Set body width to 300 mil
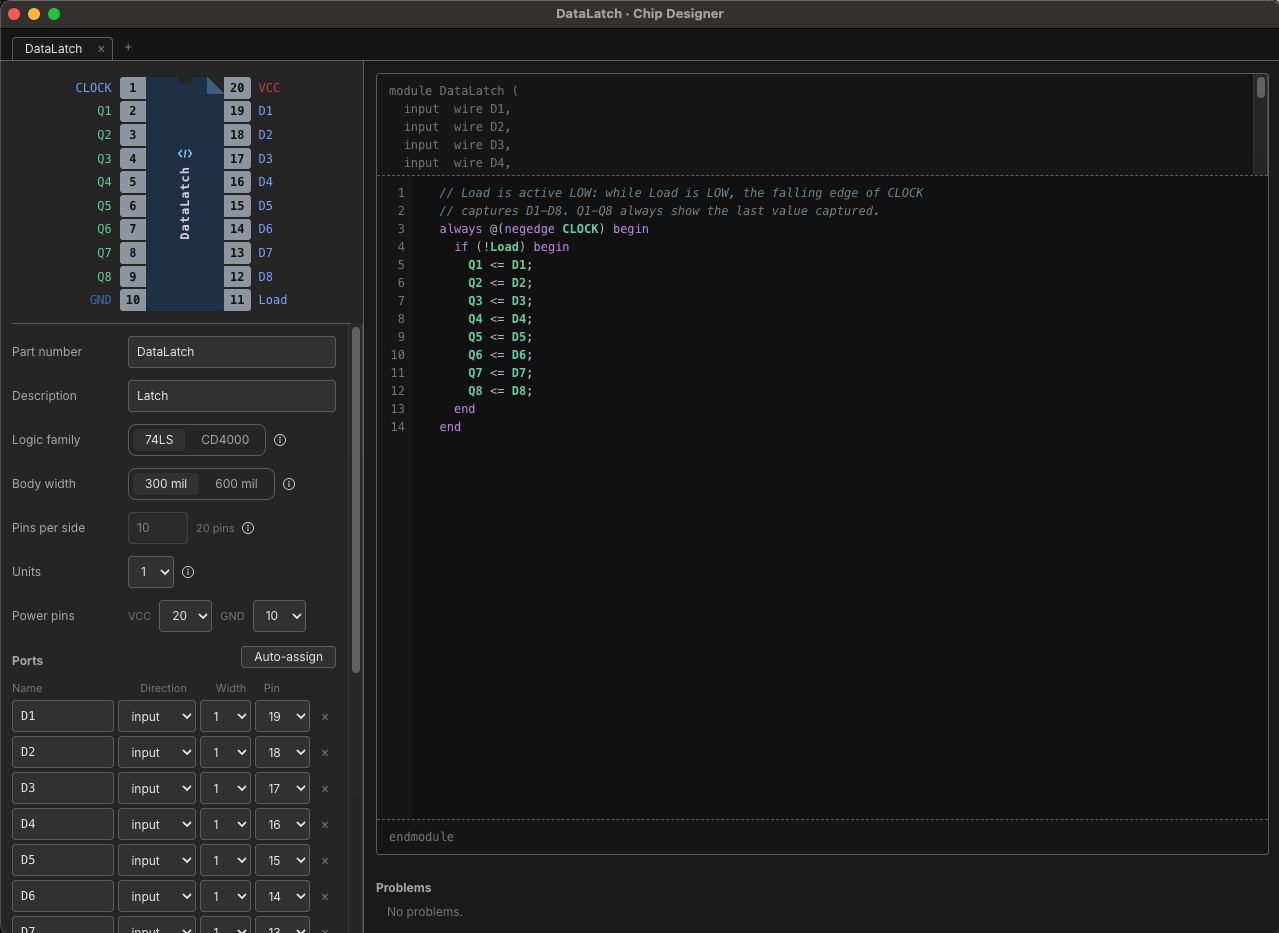 pos(166,484)
